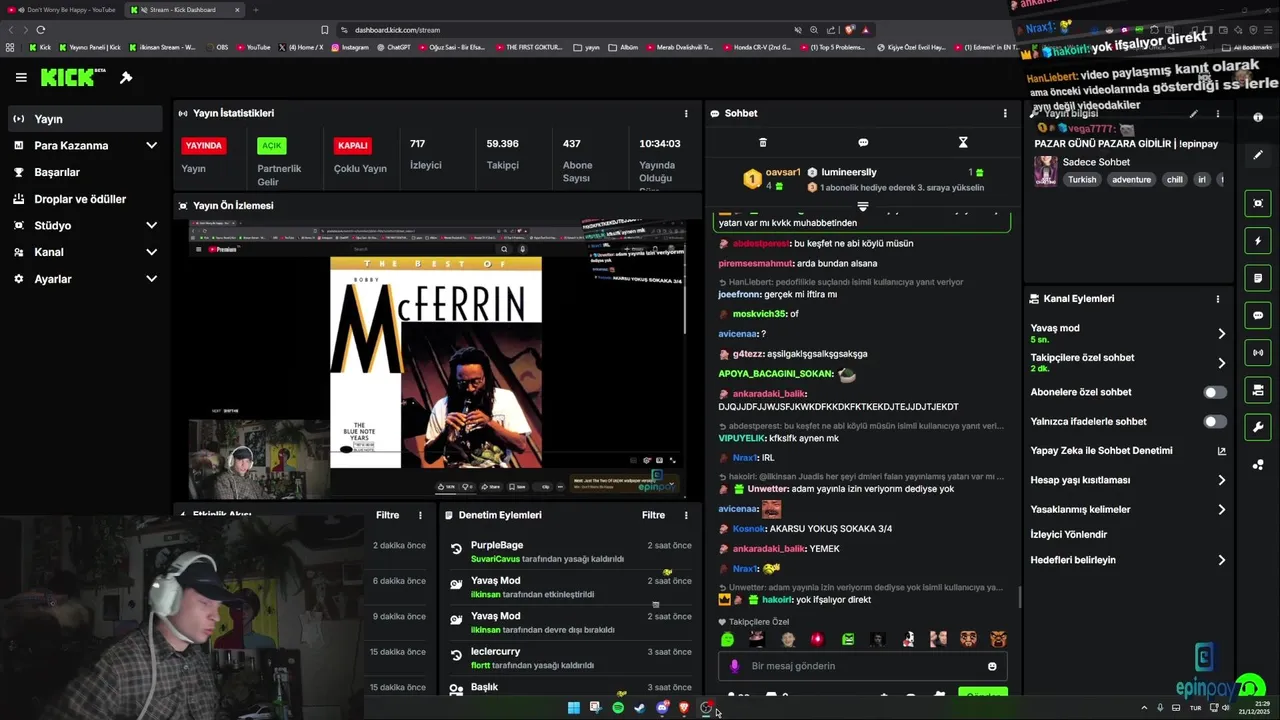The image size is (1280, 720).
Task: Open the Hesap yaşı kısıtlaması chevron
Action: click(x=1221, y=480)
